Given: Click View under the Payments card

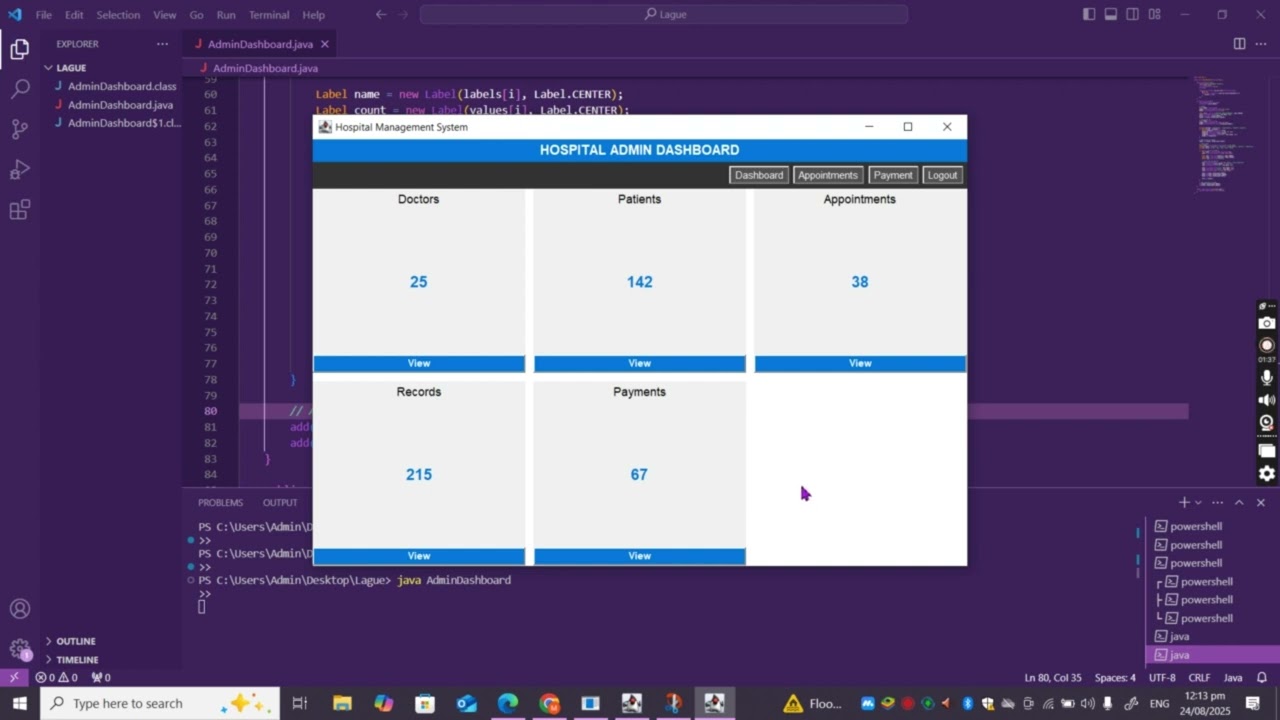Looking at the screenshot, I should click(640, 556).
